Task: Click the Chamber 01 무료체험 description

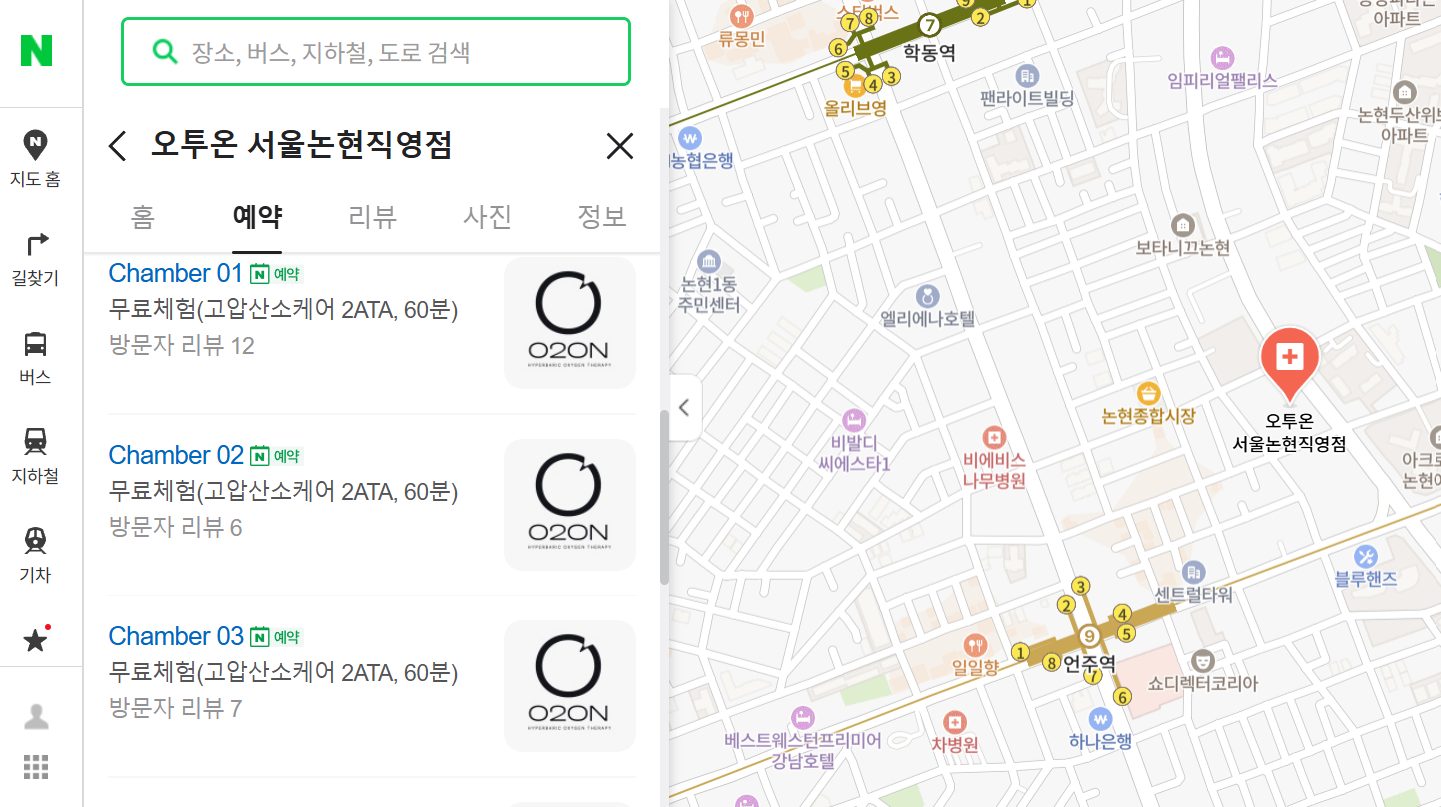Action: coord(283,310)
